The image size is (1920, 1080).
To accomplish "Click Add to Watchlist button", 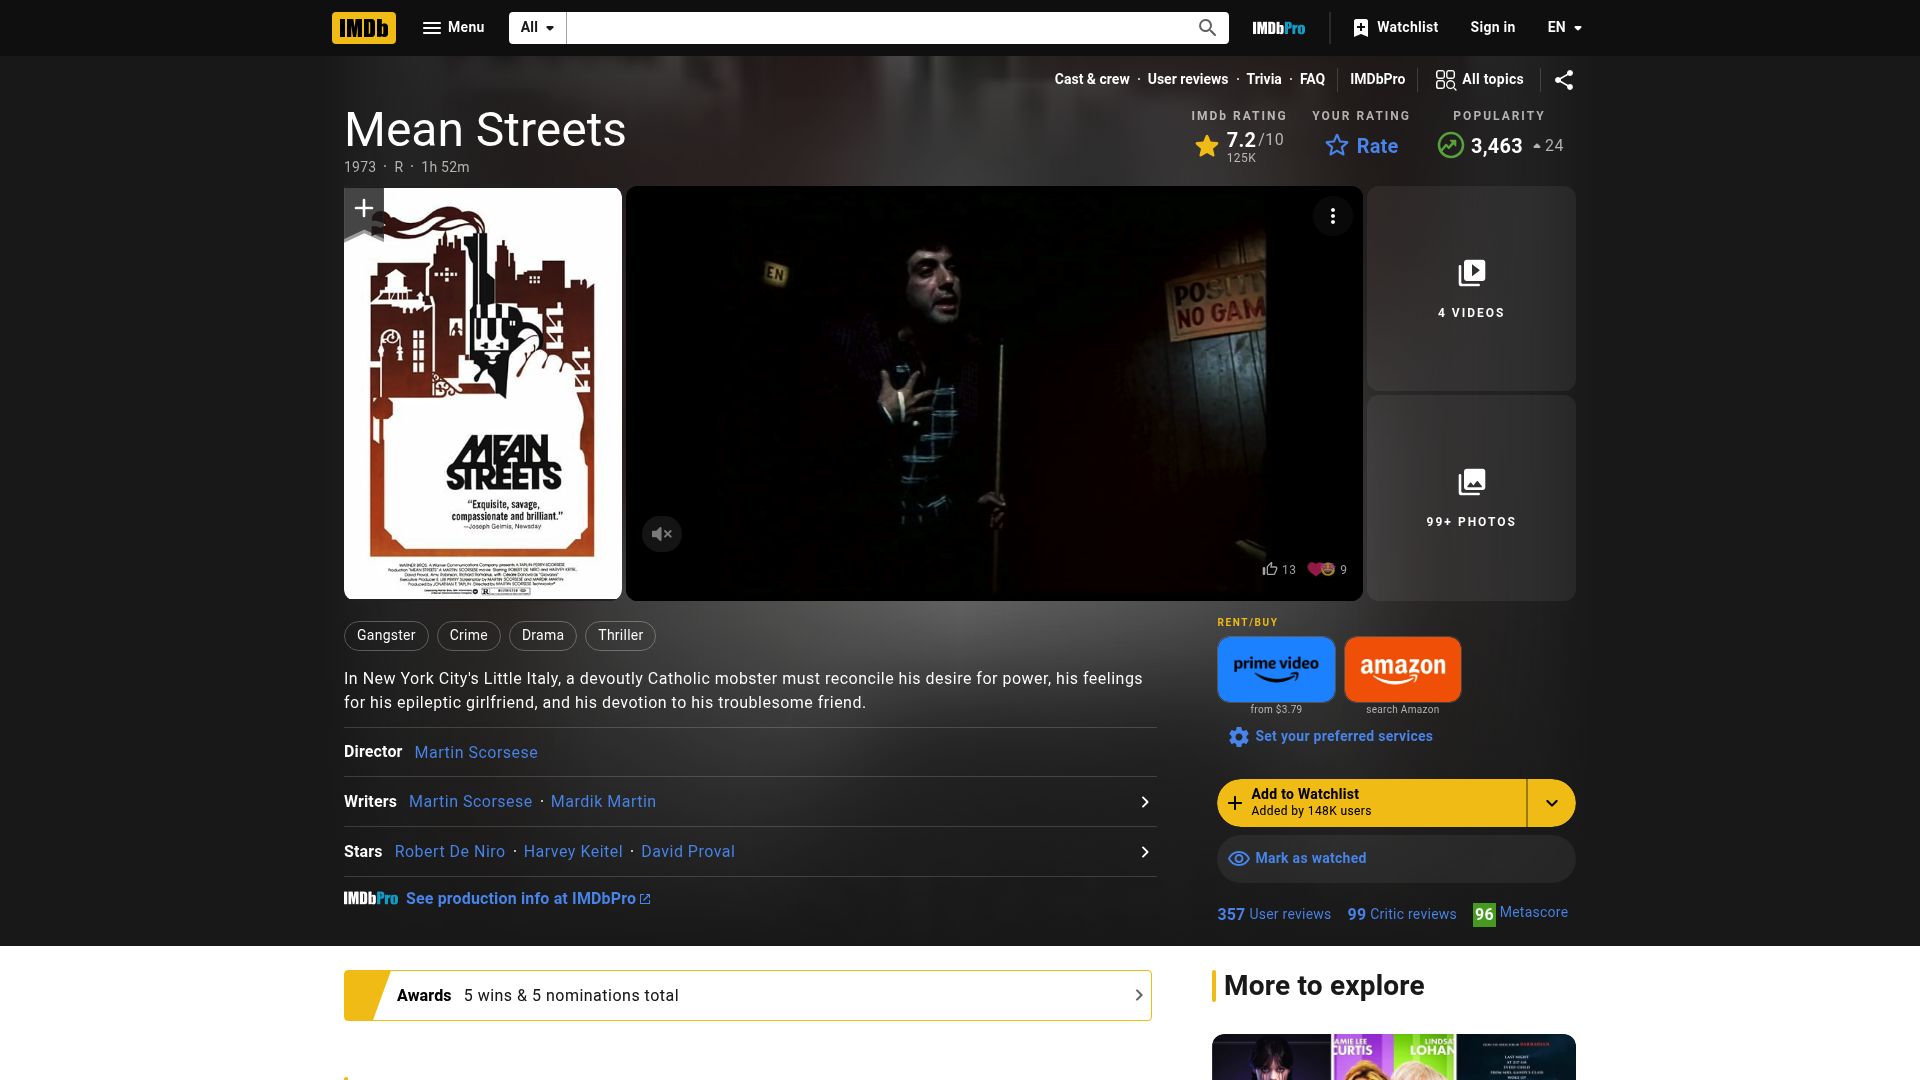I will click(x=1372, y=803).
